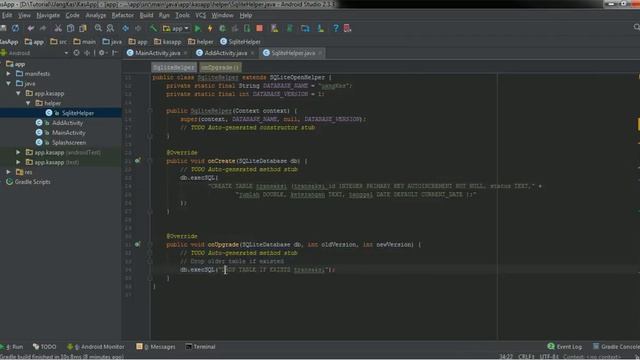Cut selection using the scissors icon

tap(58, 28)
